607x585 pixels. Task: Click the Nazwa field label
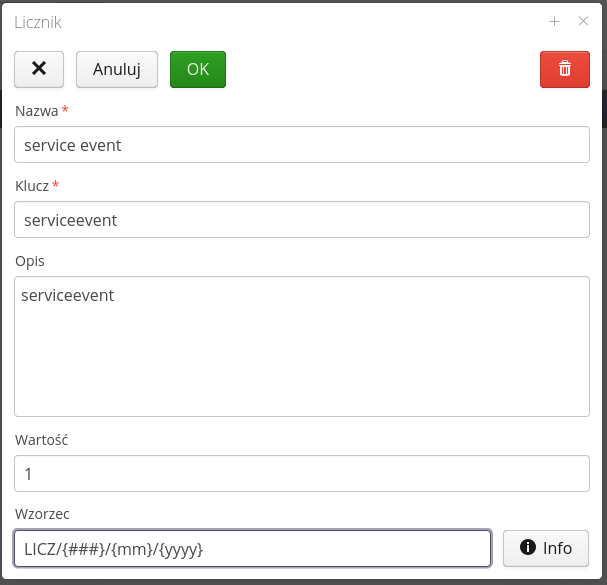coord(36,110)
